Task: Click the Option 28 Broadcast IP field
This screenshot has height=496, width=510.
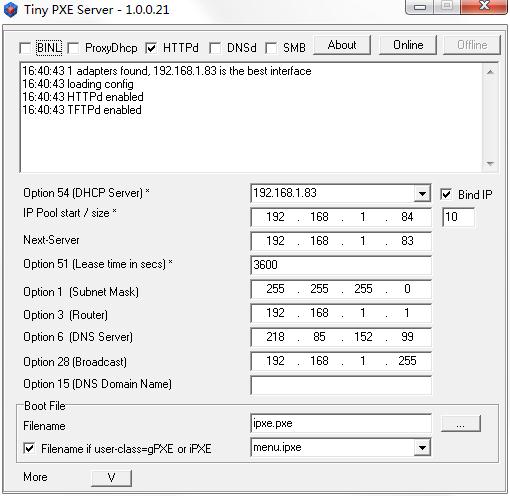Action: tap(341, 361)
